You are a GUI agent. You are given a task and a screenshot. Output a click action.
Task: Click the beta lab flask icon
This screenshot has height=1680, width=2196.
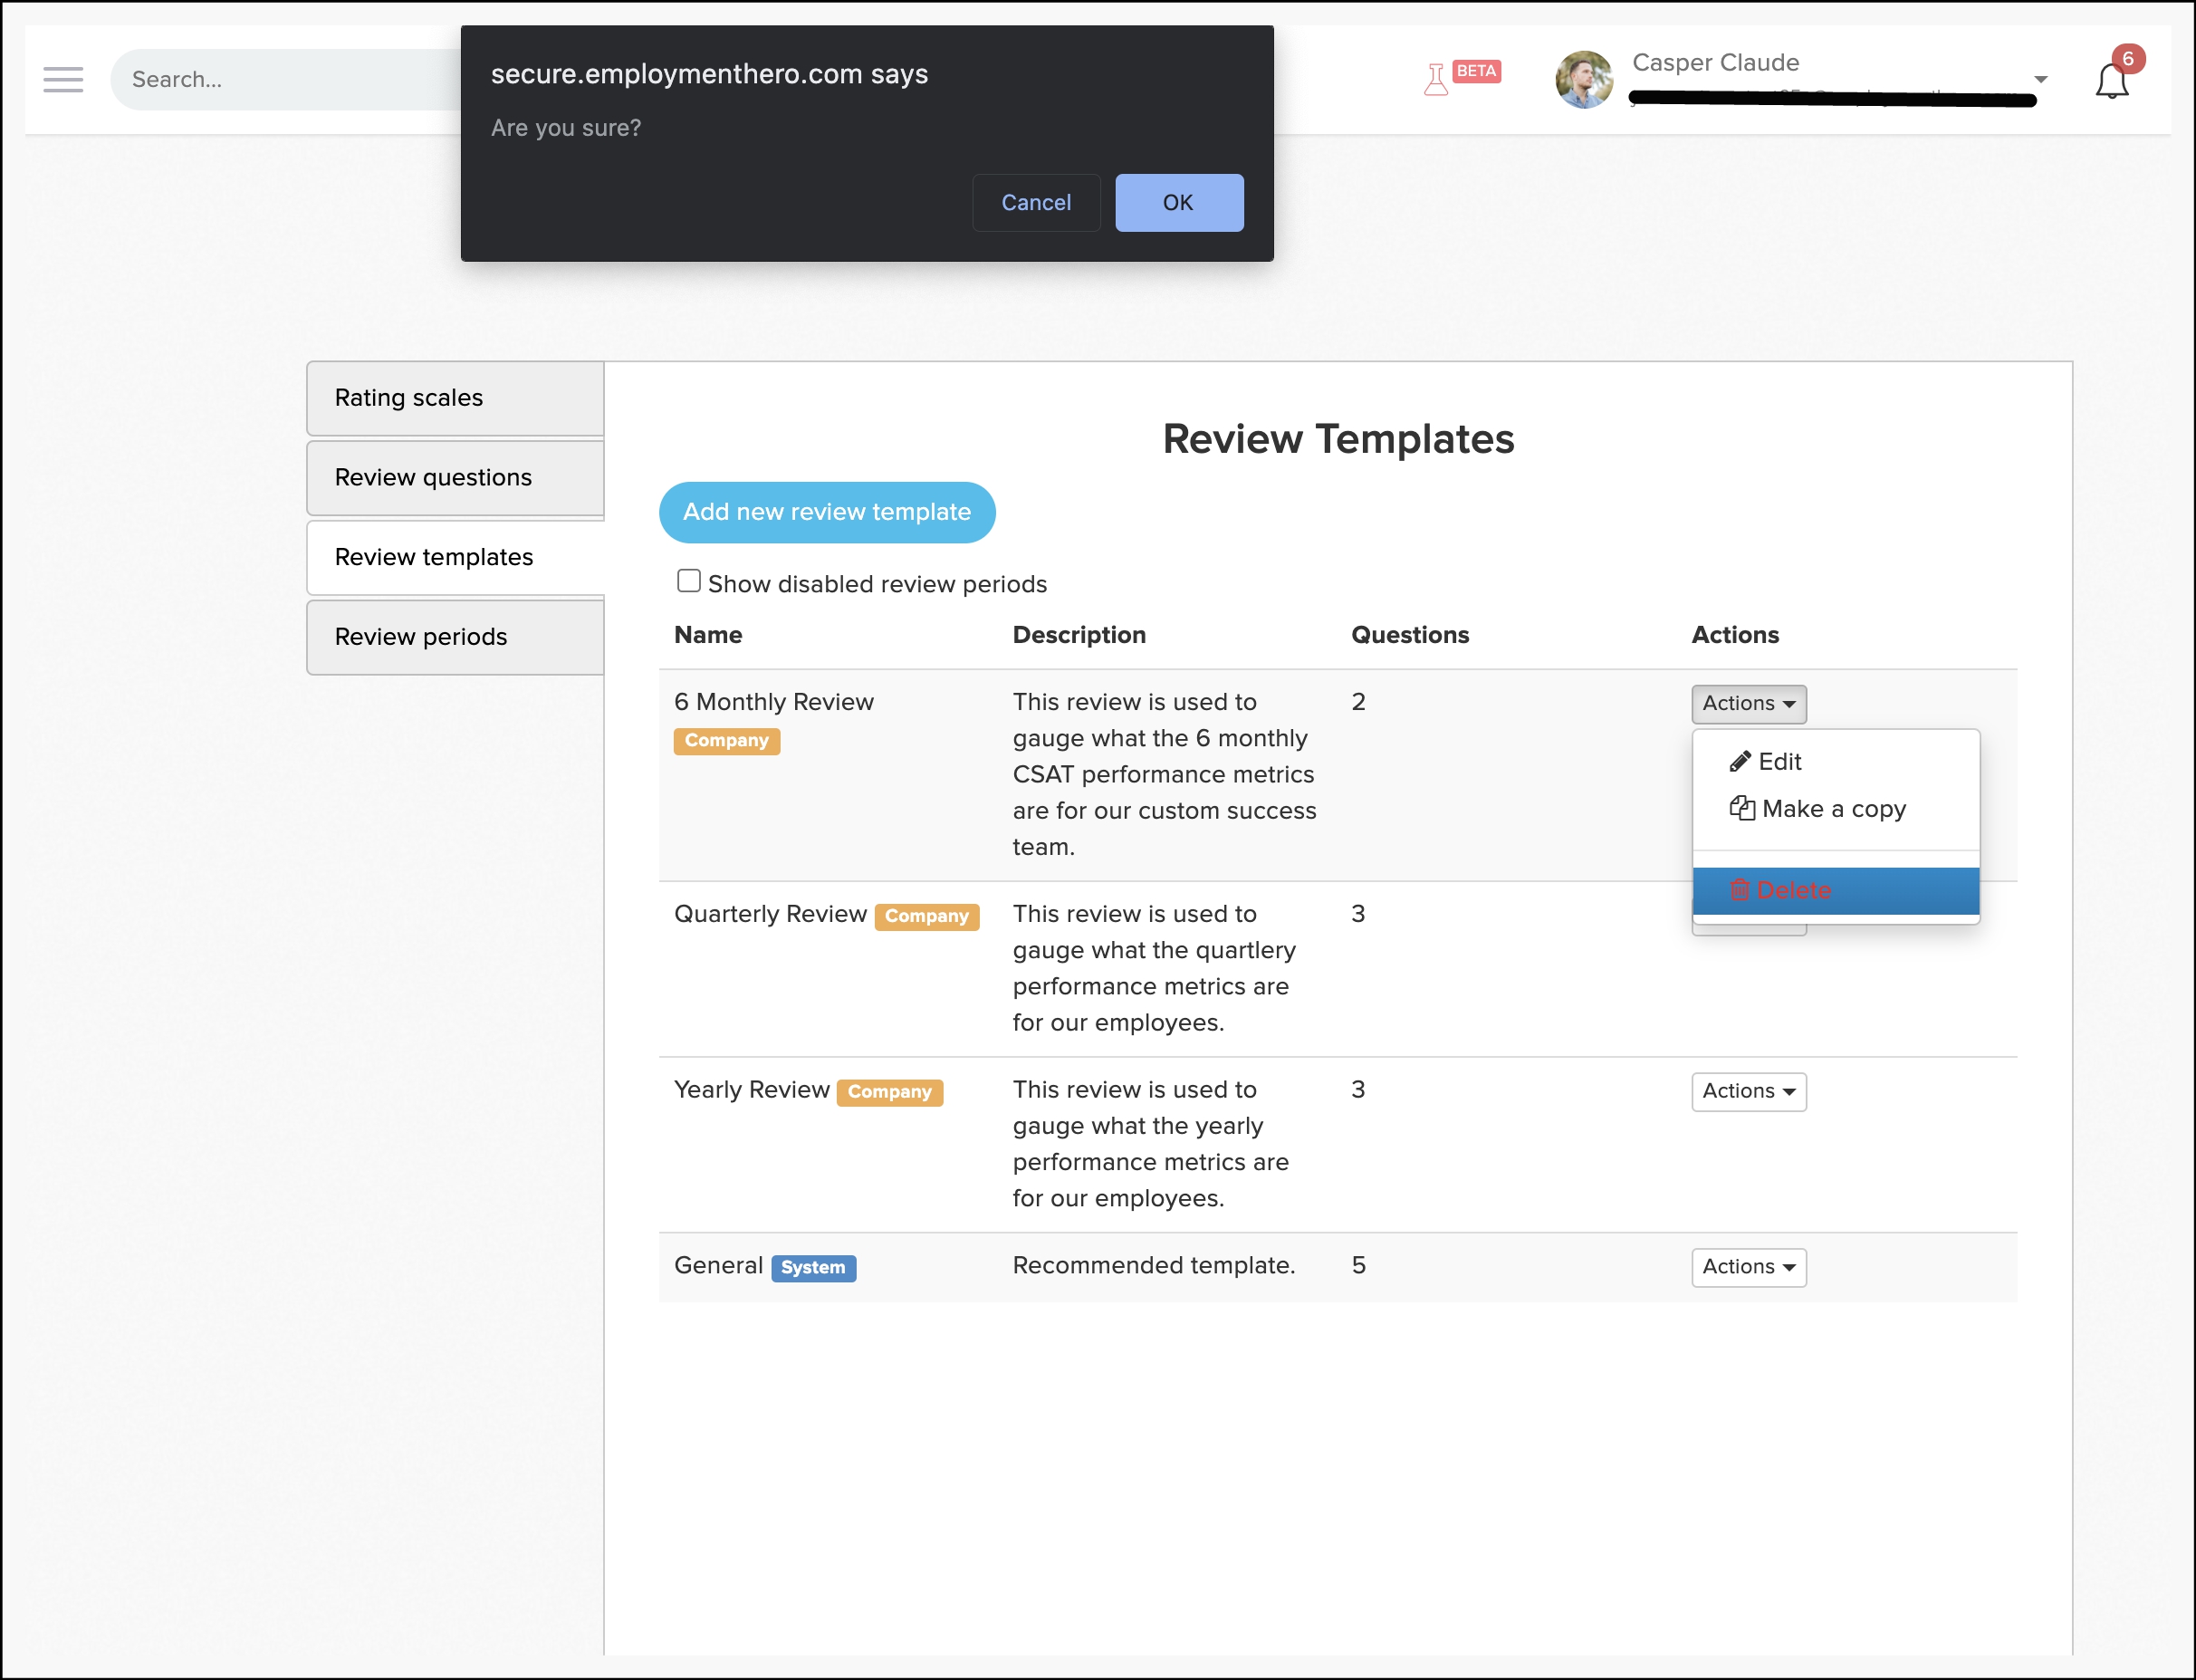click(x=1436, y=79)
